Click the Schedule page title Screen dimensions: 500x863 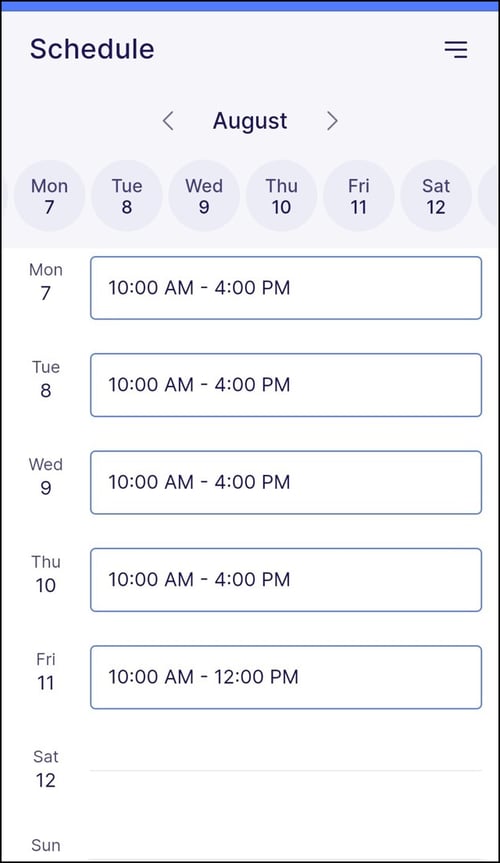[92, 49]
